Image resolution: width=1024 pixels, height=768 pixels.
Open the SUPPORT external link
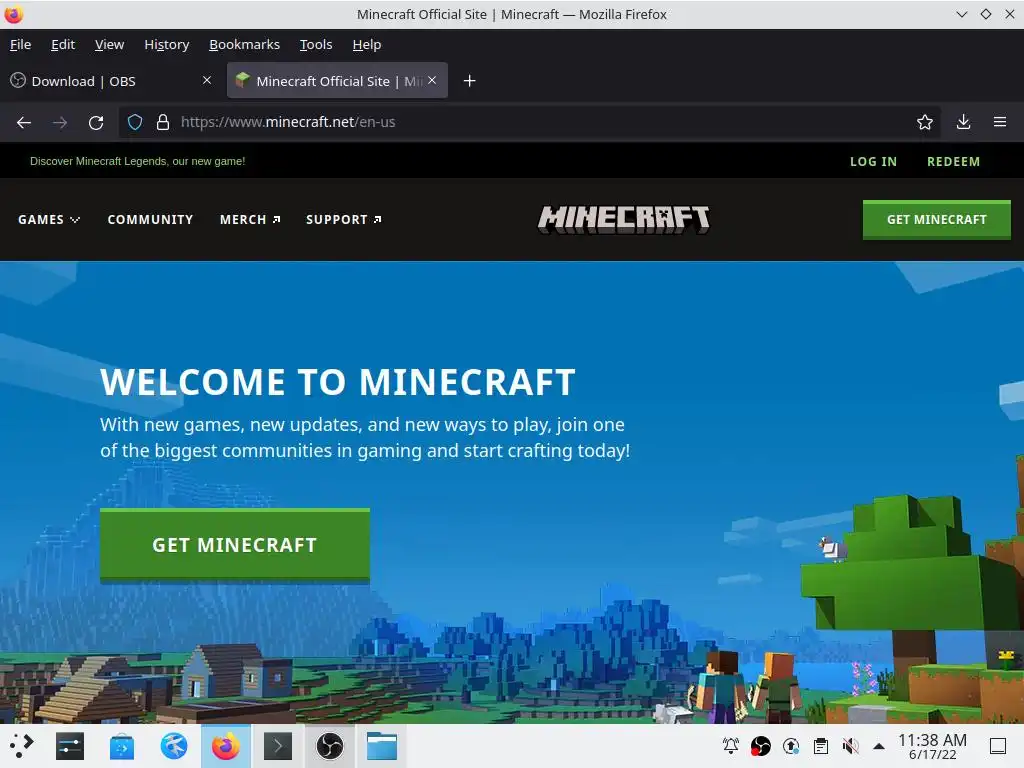(344, 219)
